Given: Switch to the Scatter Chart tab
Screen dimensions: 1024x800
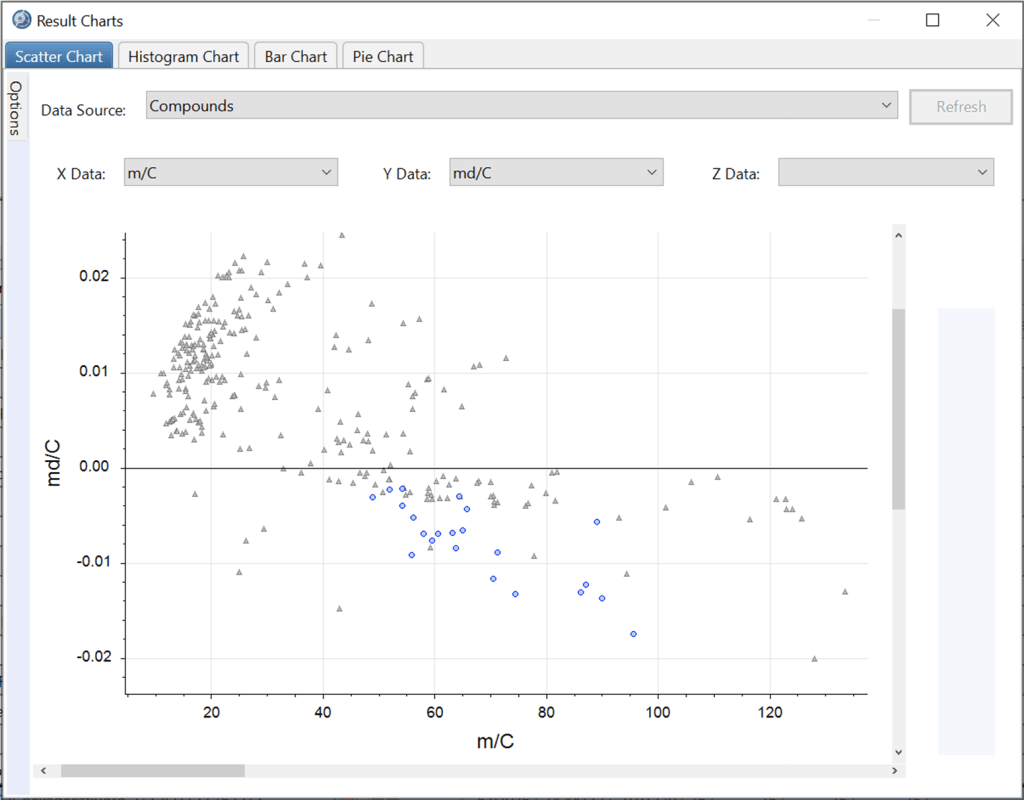Looking at the screenshot, I should click(59, 56).
